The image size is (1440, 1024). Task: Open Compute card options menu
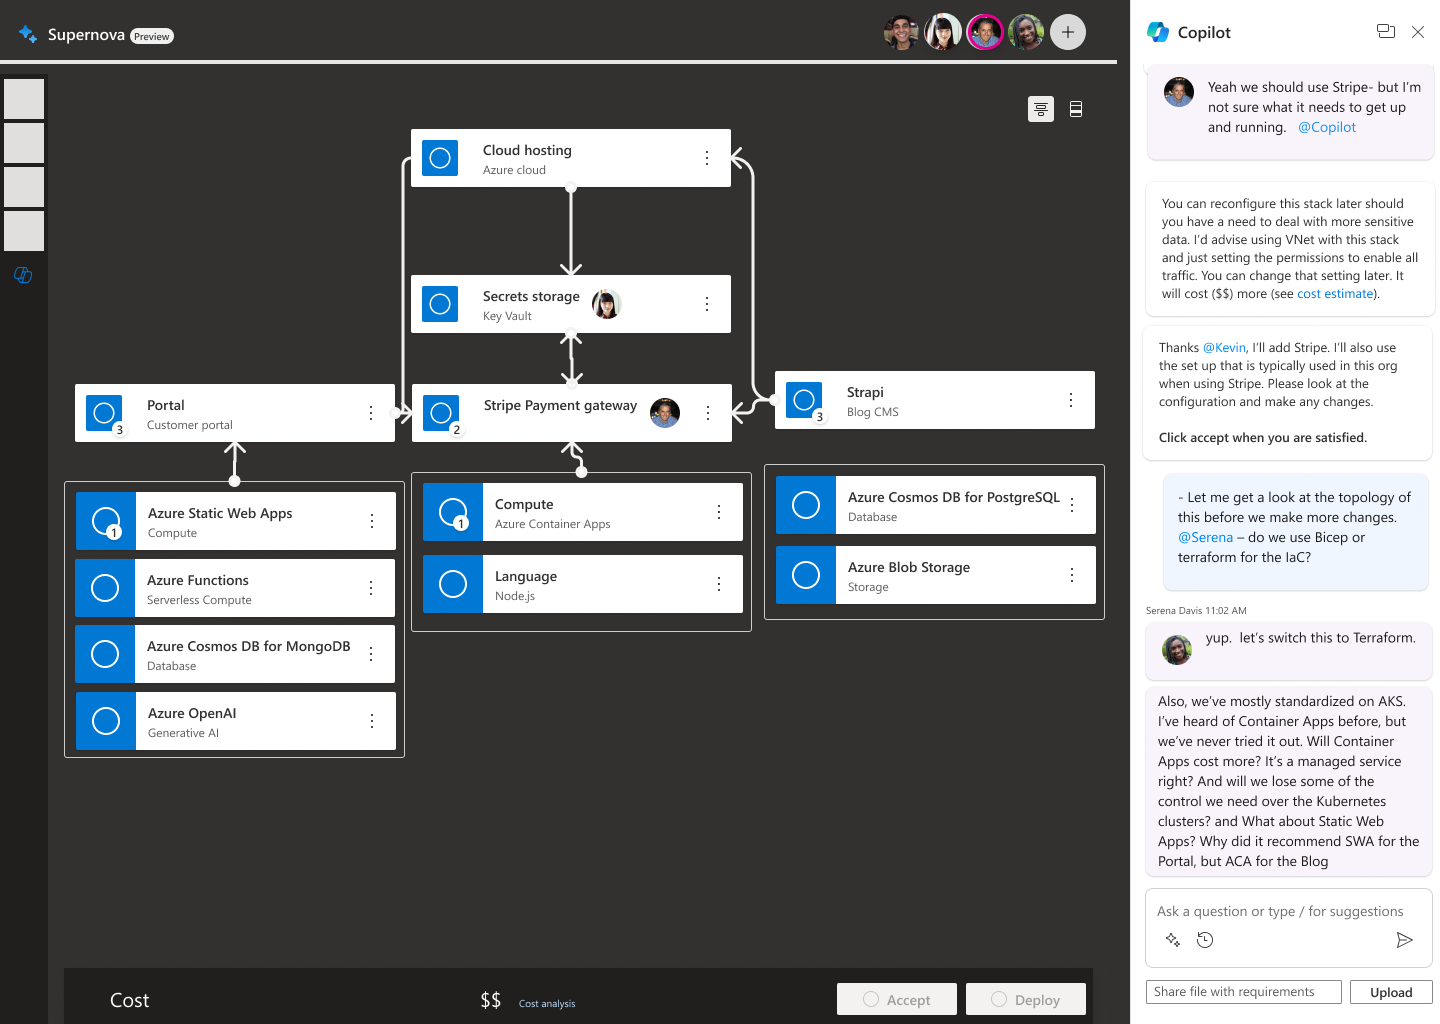[719, 512]
